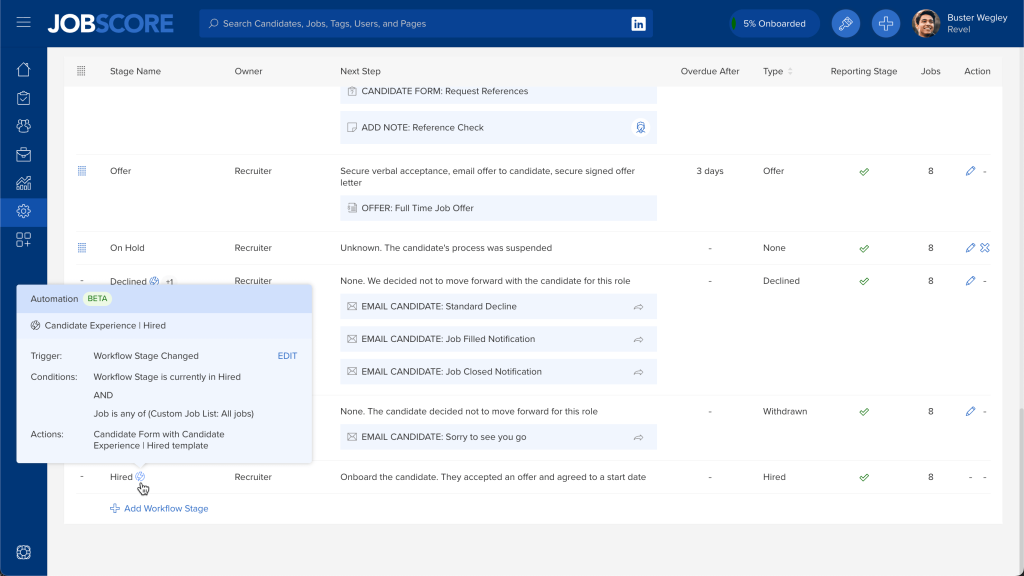Open the blue plus icon in the header
The height and width of the screenshot is (576, 1024).
(885, 23)
